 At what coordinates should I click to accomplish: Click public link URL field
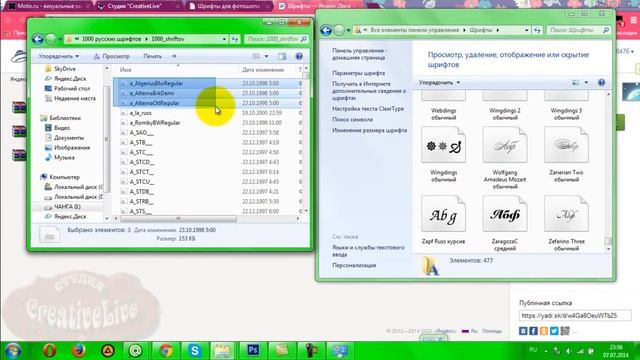tap(575, 316)
